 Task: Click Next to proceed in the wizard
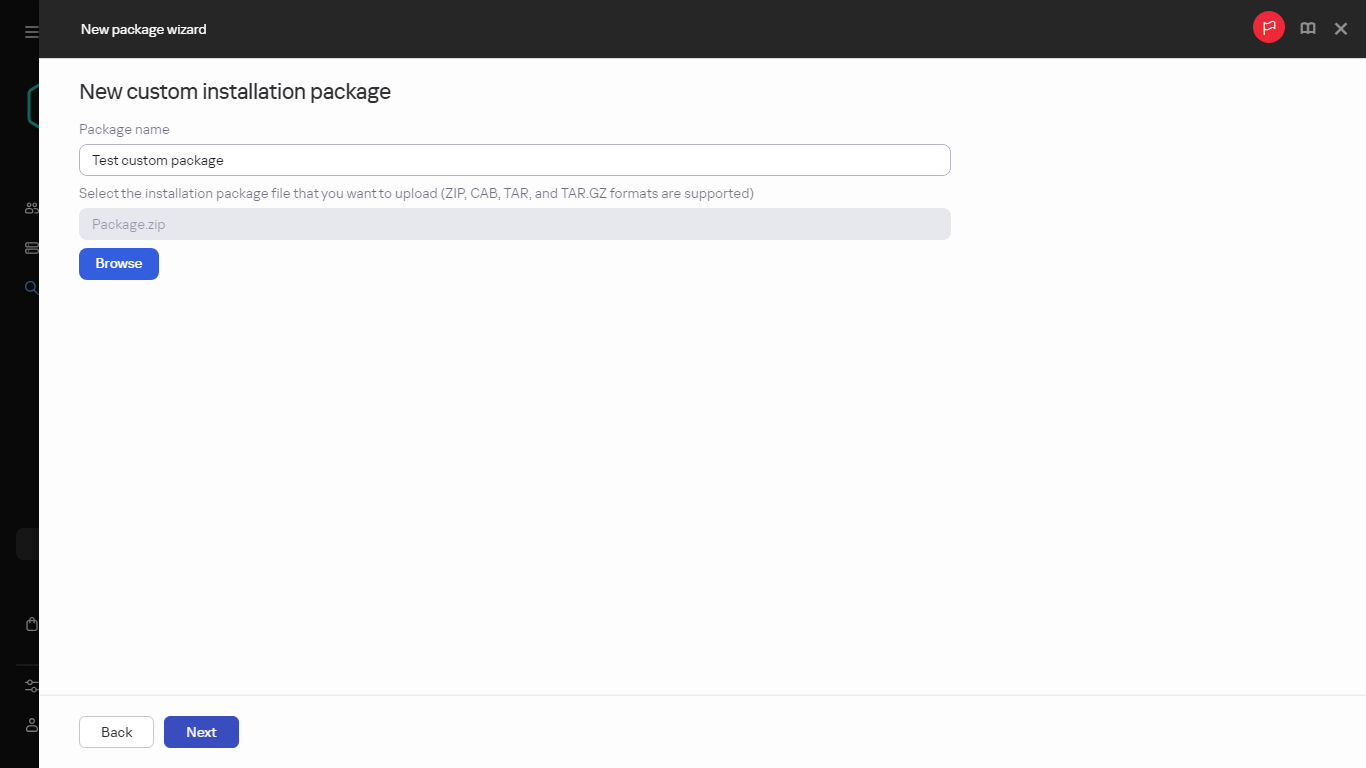tap(201, 731)
